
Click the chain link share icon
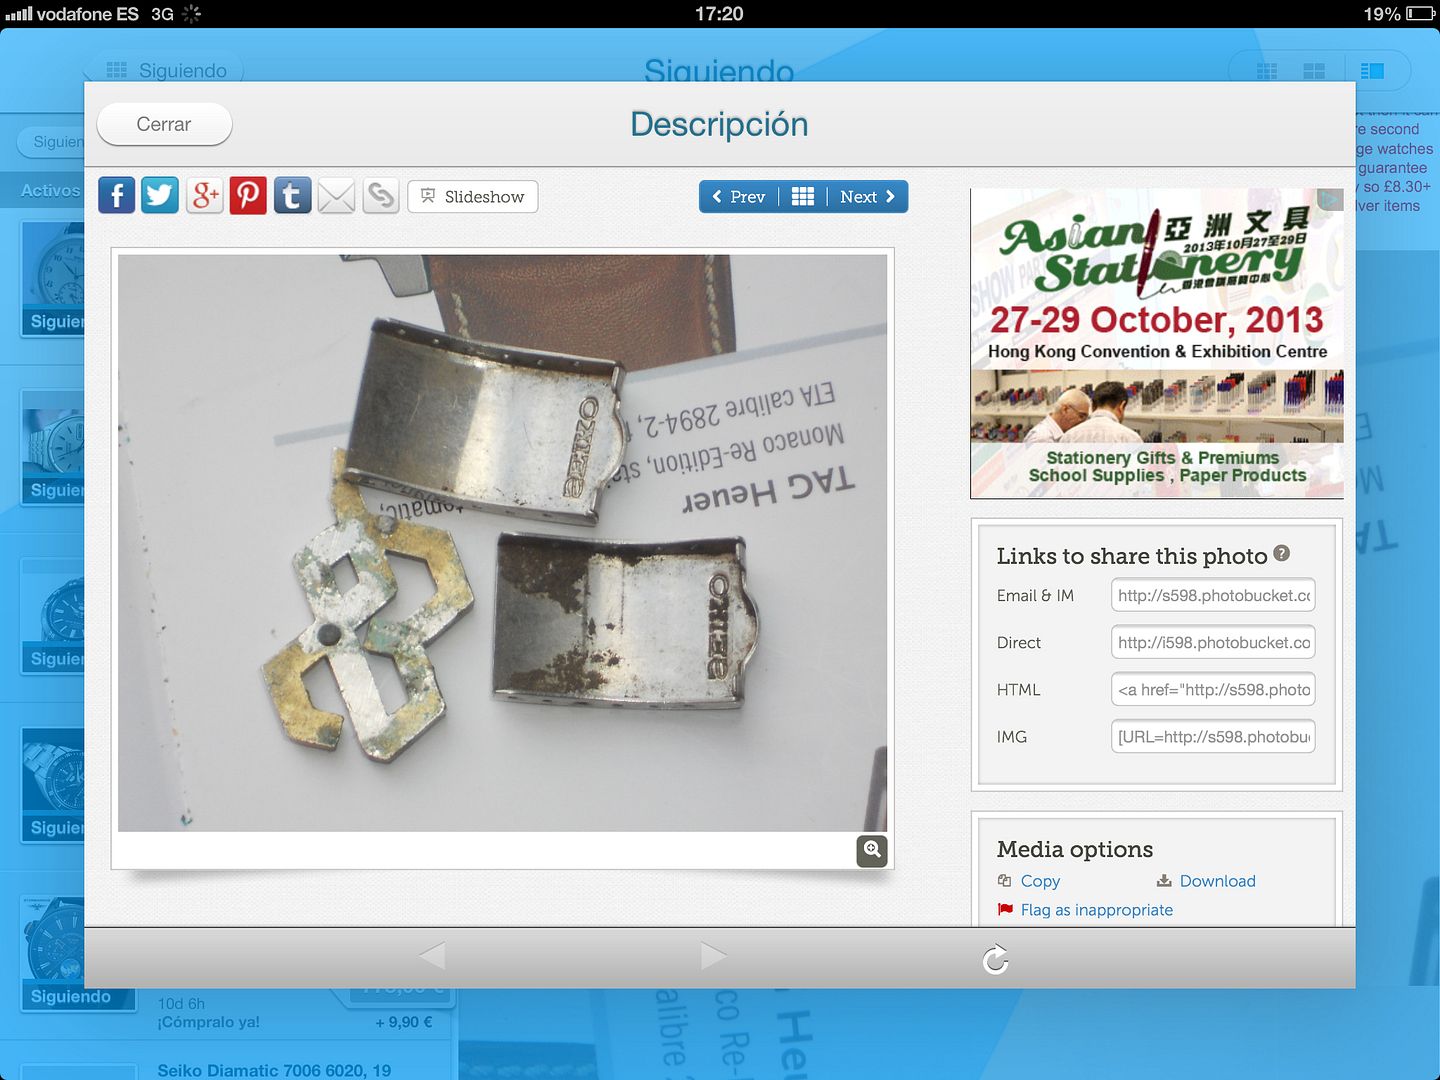[x=380, y=195]
